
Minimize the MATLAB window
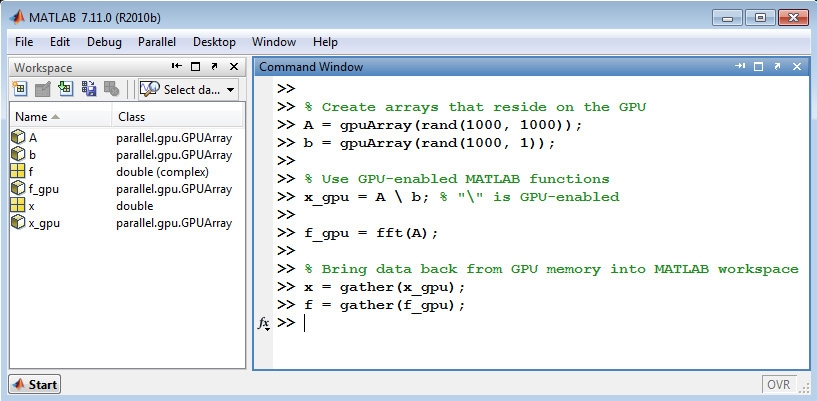pos(727,18)
